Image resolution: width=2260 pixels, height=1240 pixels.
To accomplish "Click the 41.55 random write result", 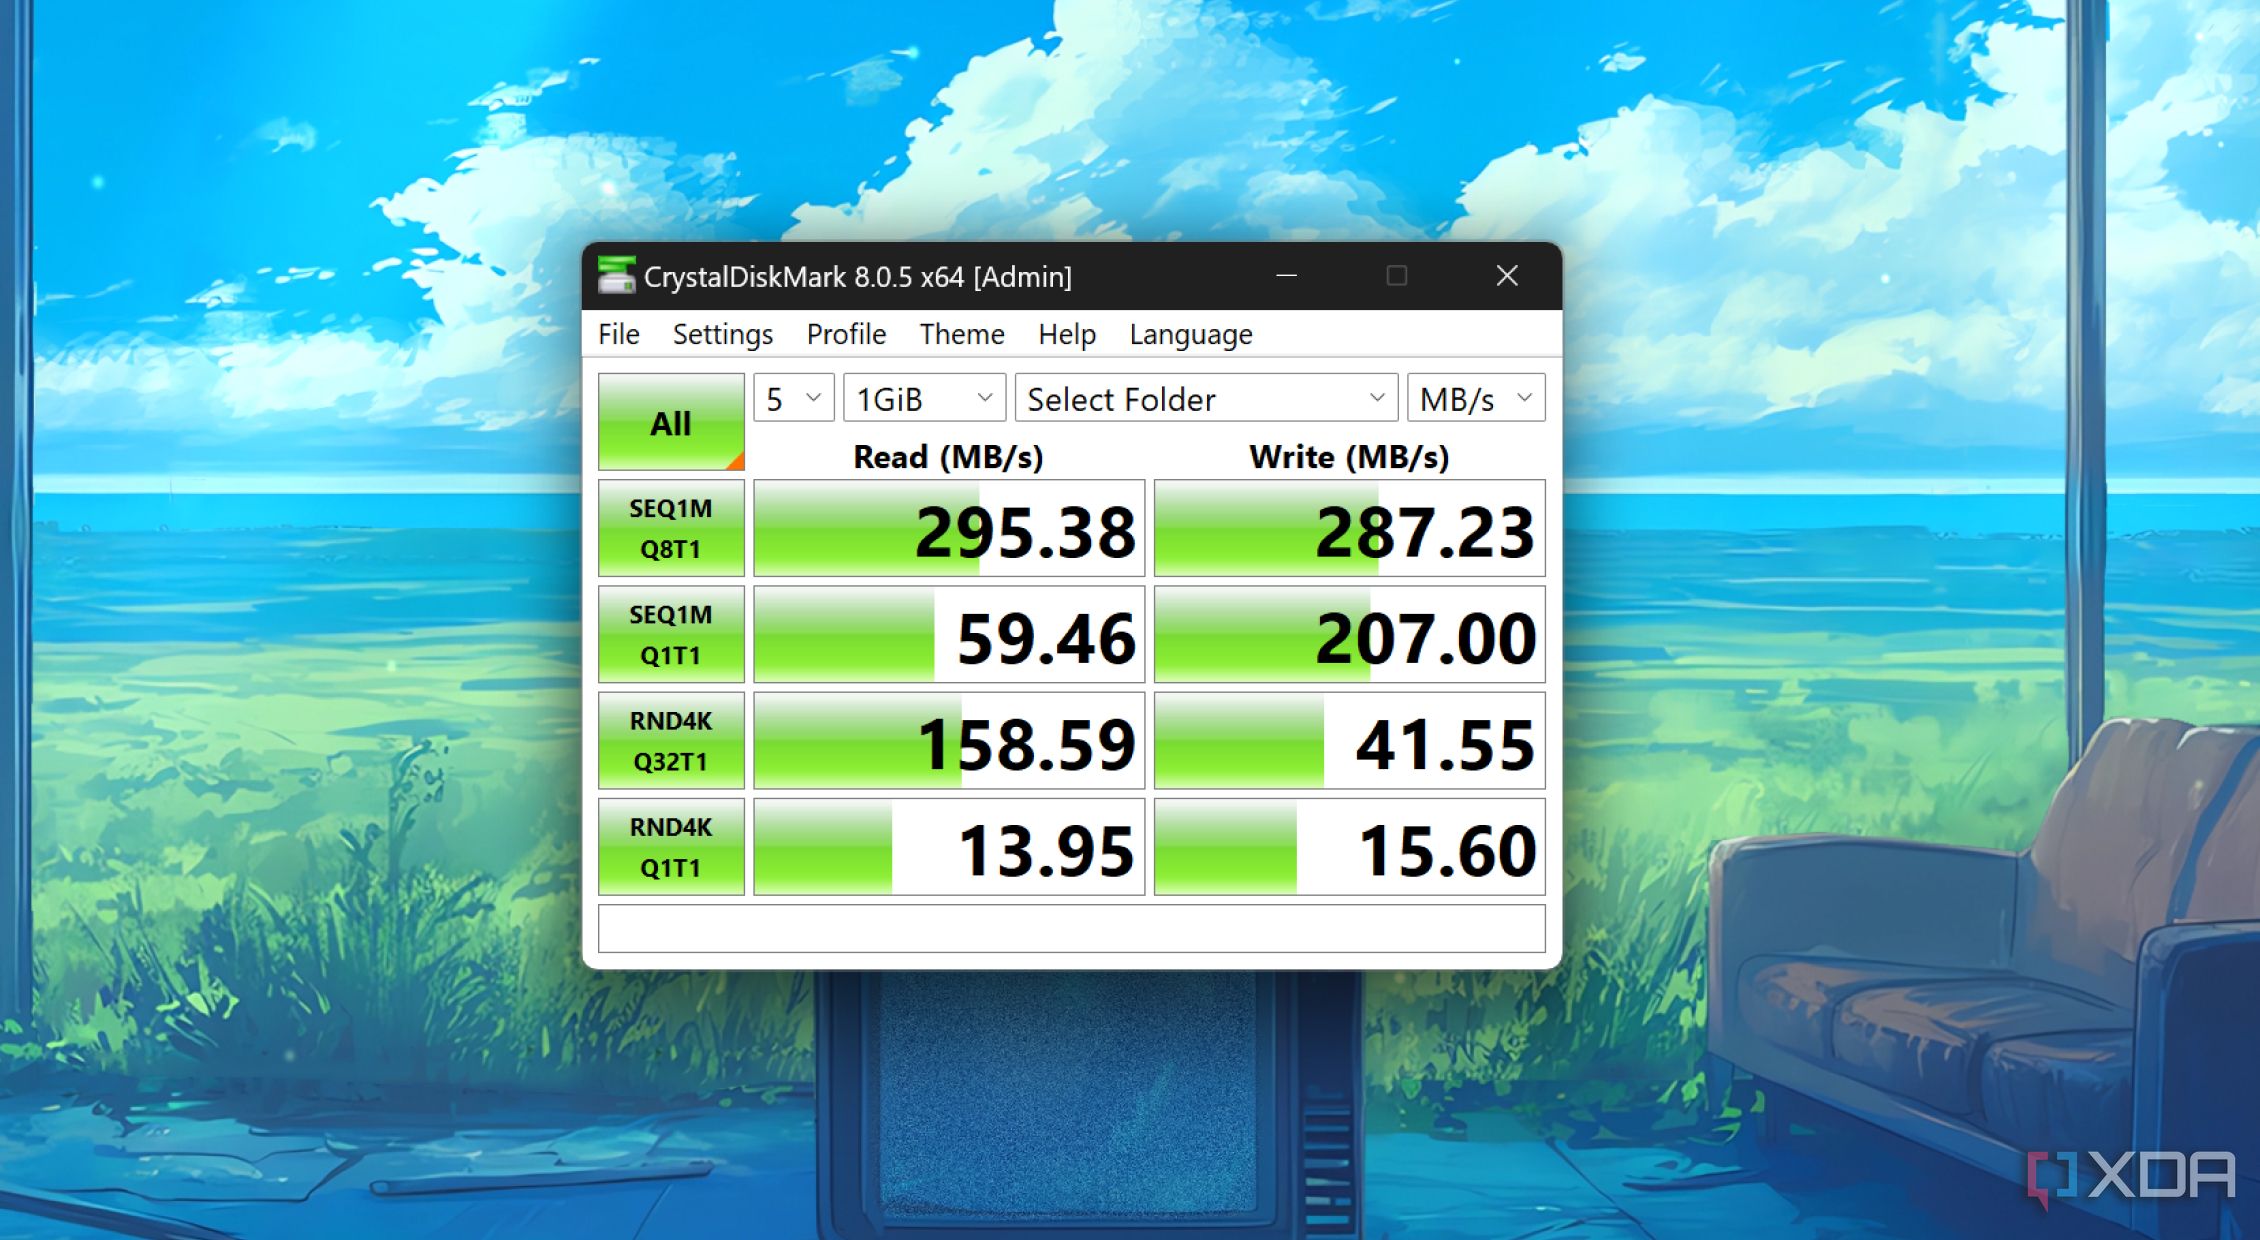I will tap(1349, 740).
